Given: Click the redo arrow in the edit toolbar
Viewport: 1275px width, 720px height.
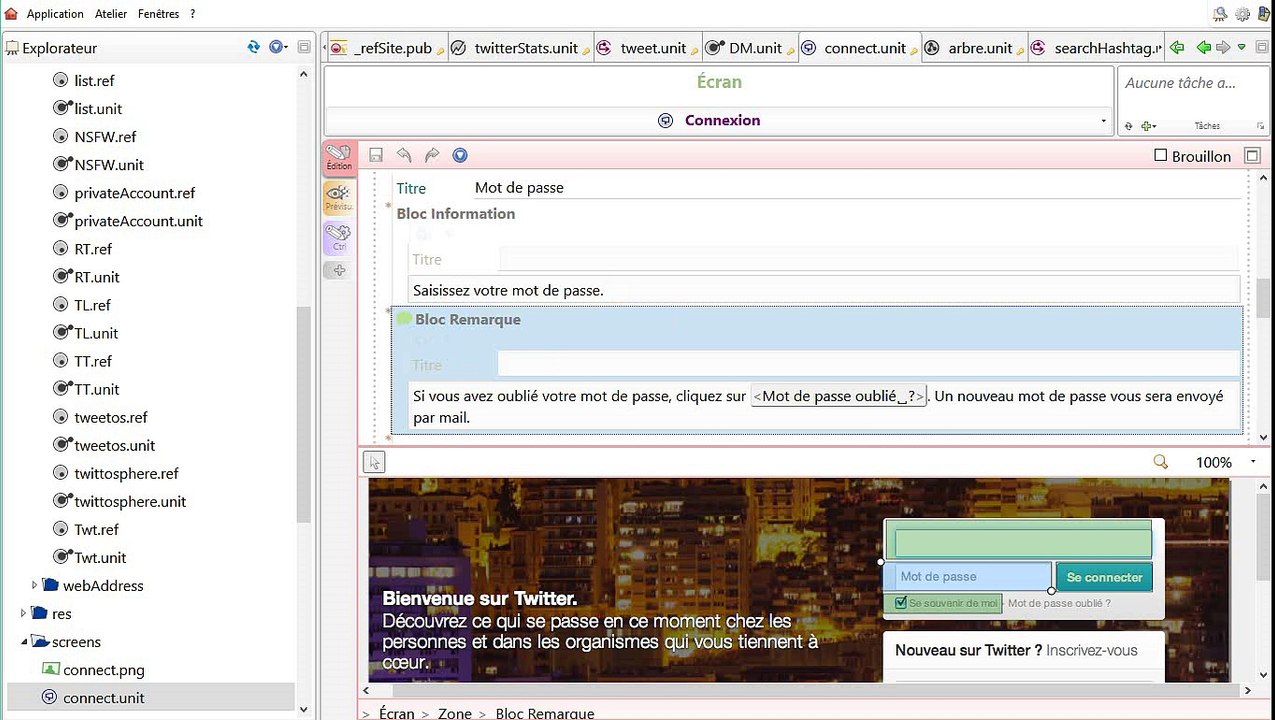Looking at the screenshot, I should [432, 155].
